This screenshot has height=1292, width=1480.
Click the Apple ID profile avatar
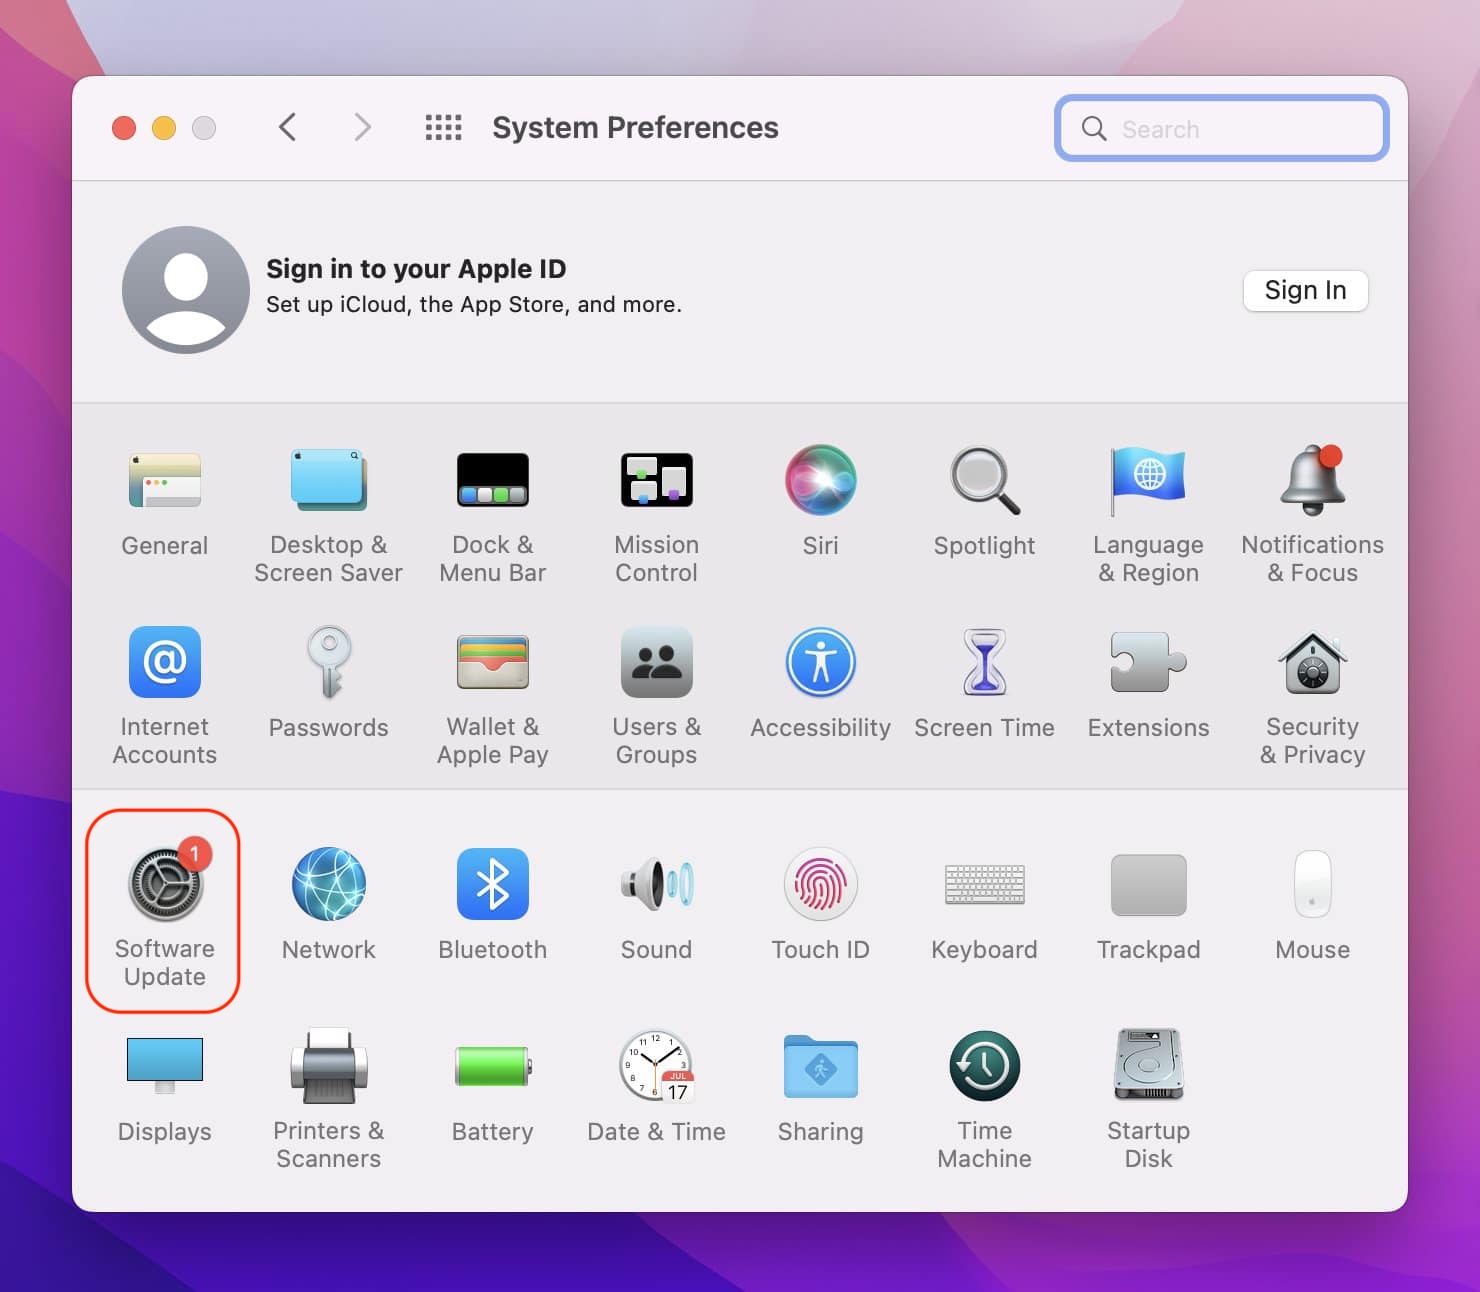tap(184, 289)
